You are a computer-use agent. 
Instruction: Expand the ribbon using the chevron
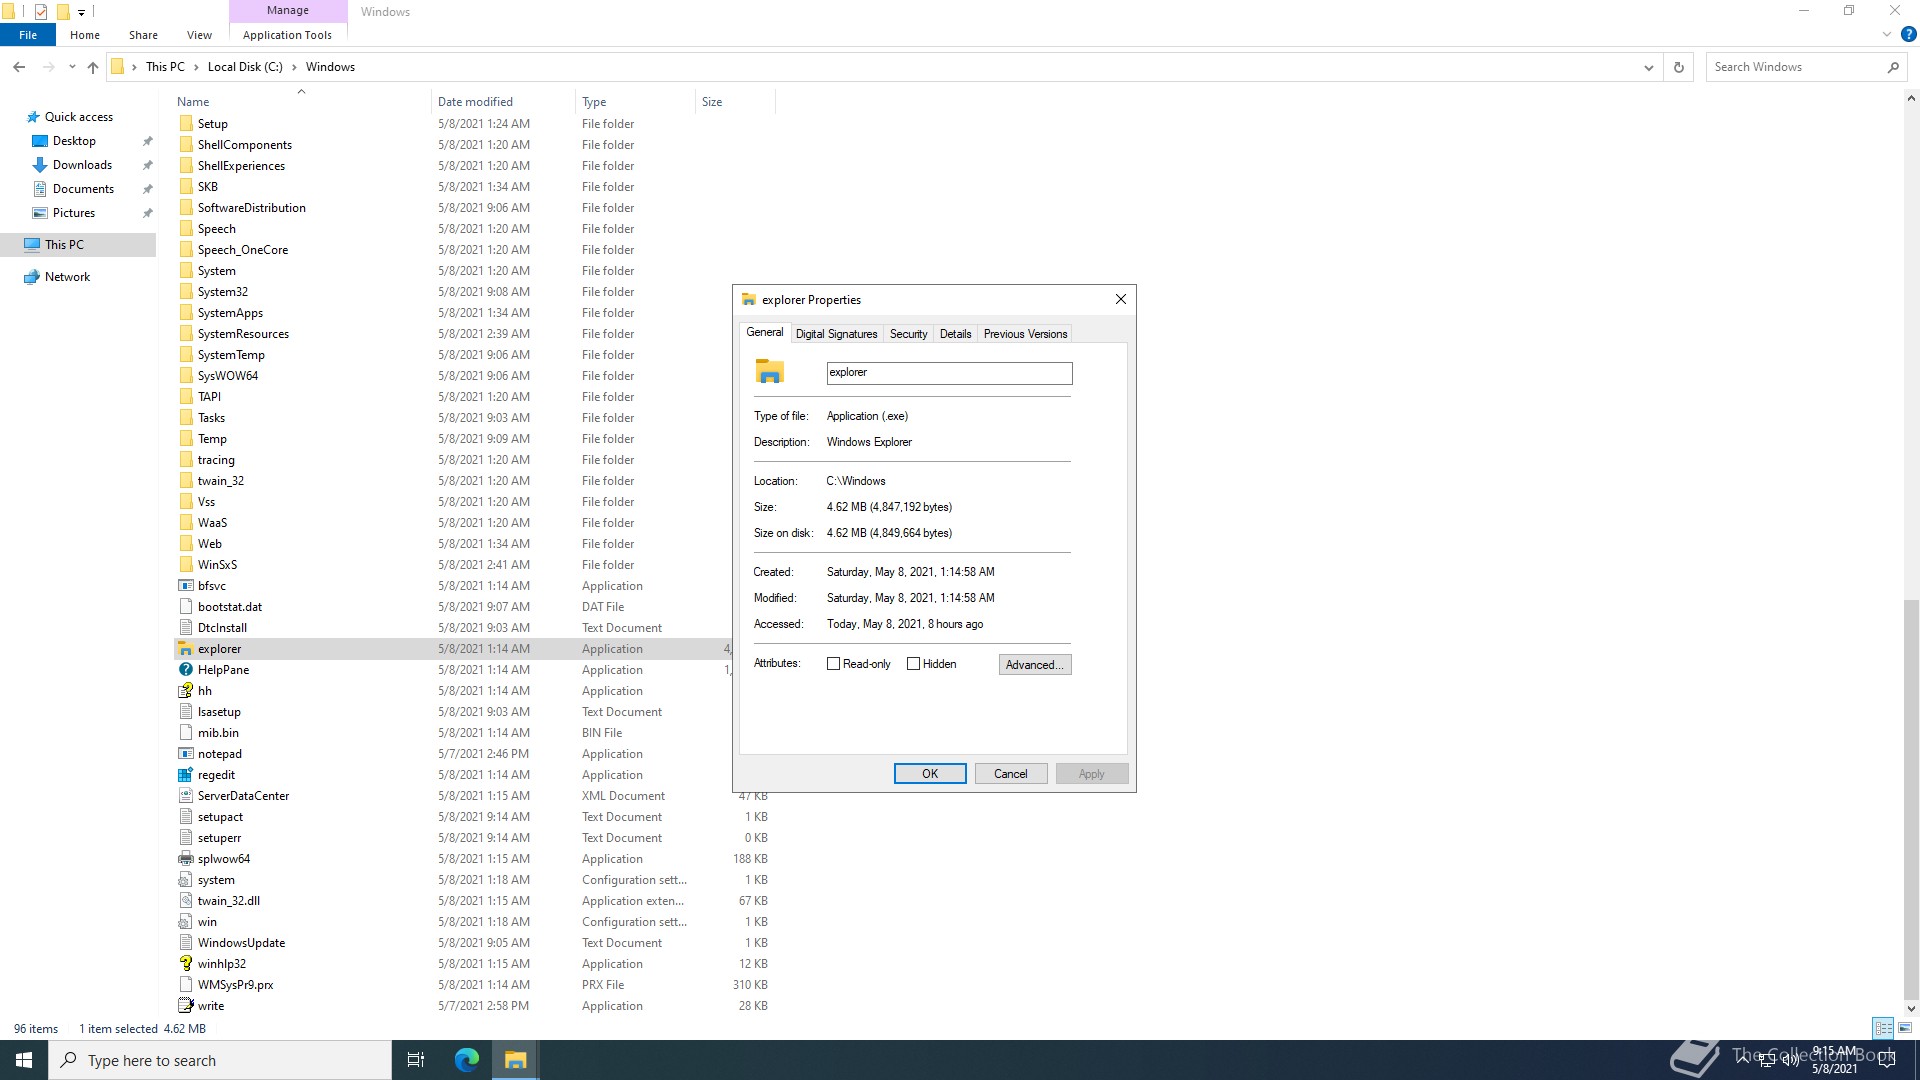coord(1887,35)
